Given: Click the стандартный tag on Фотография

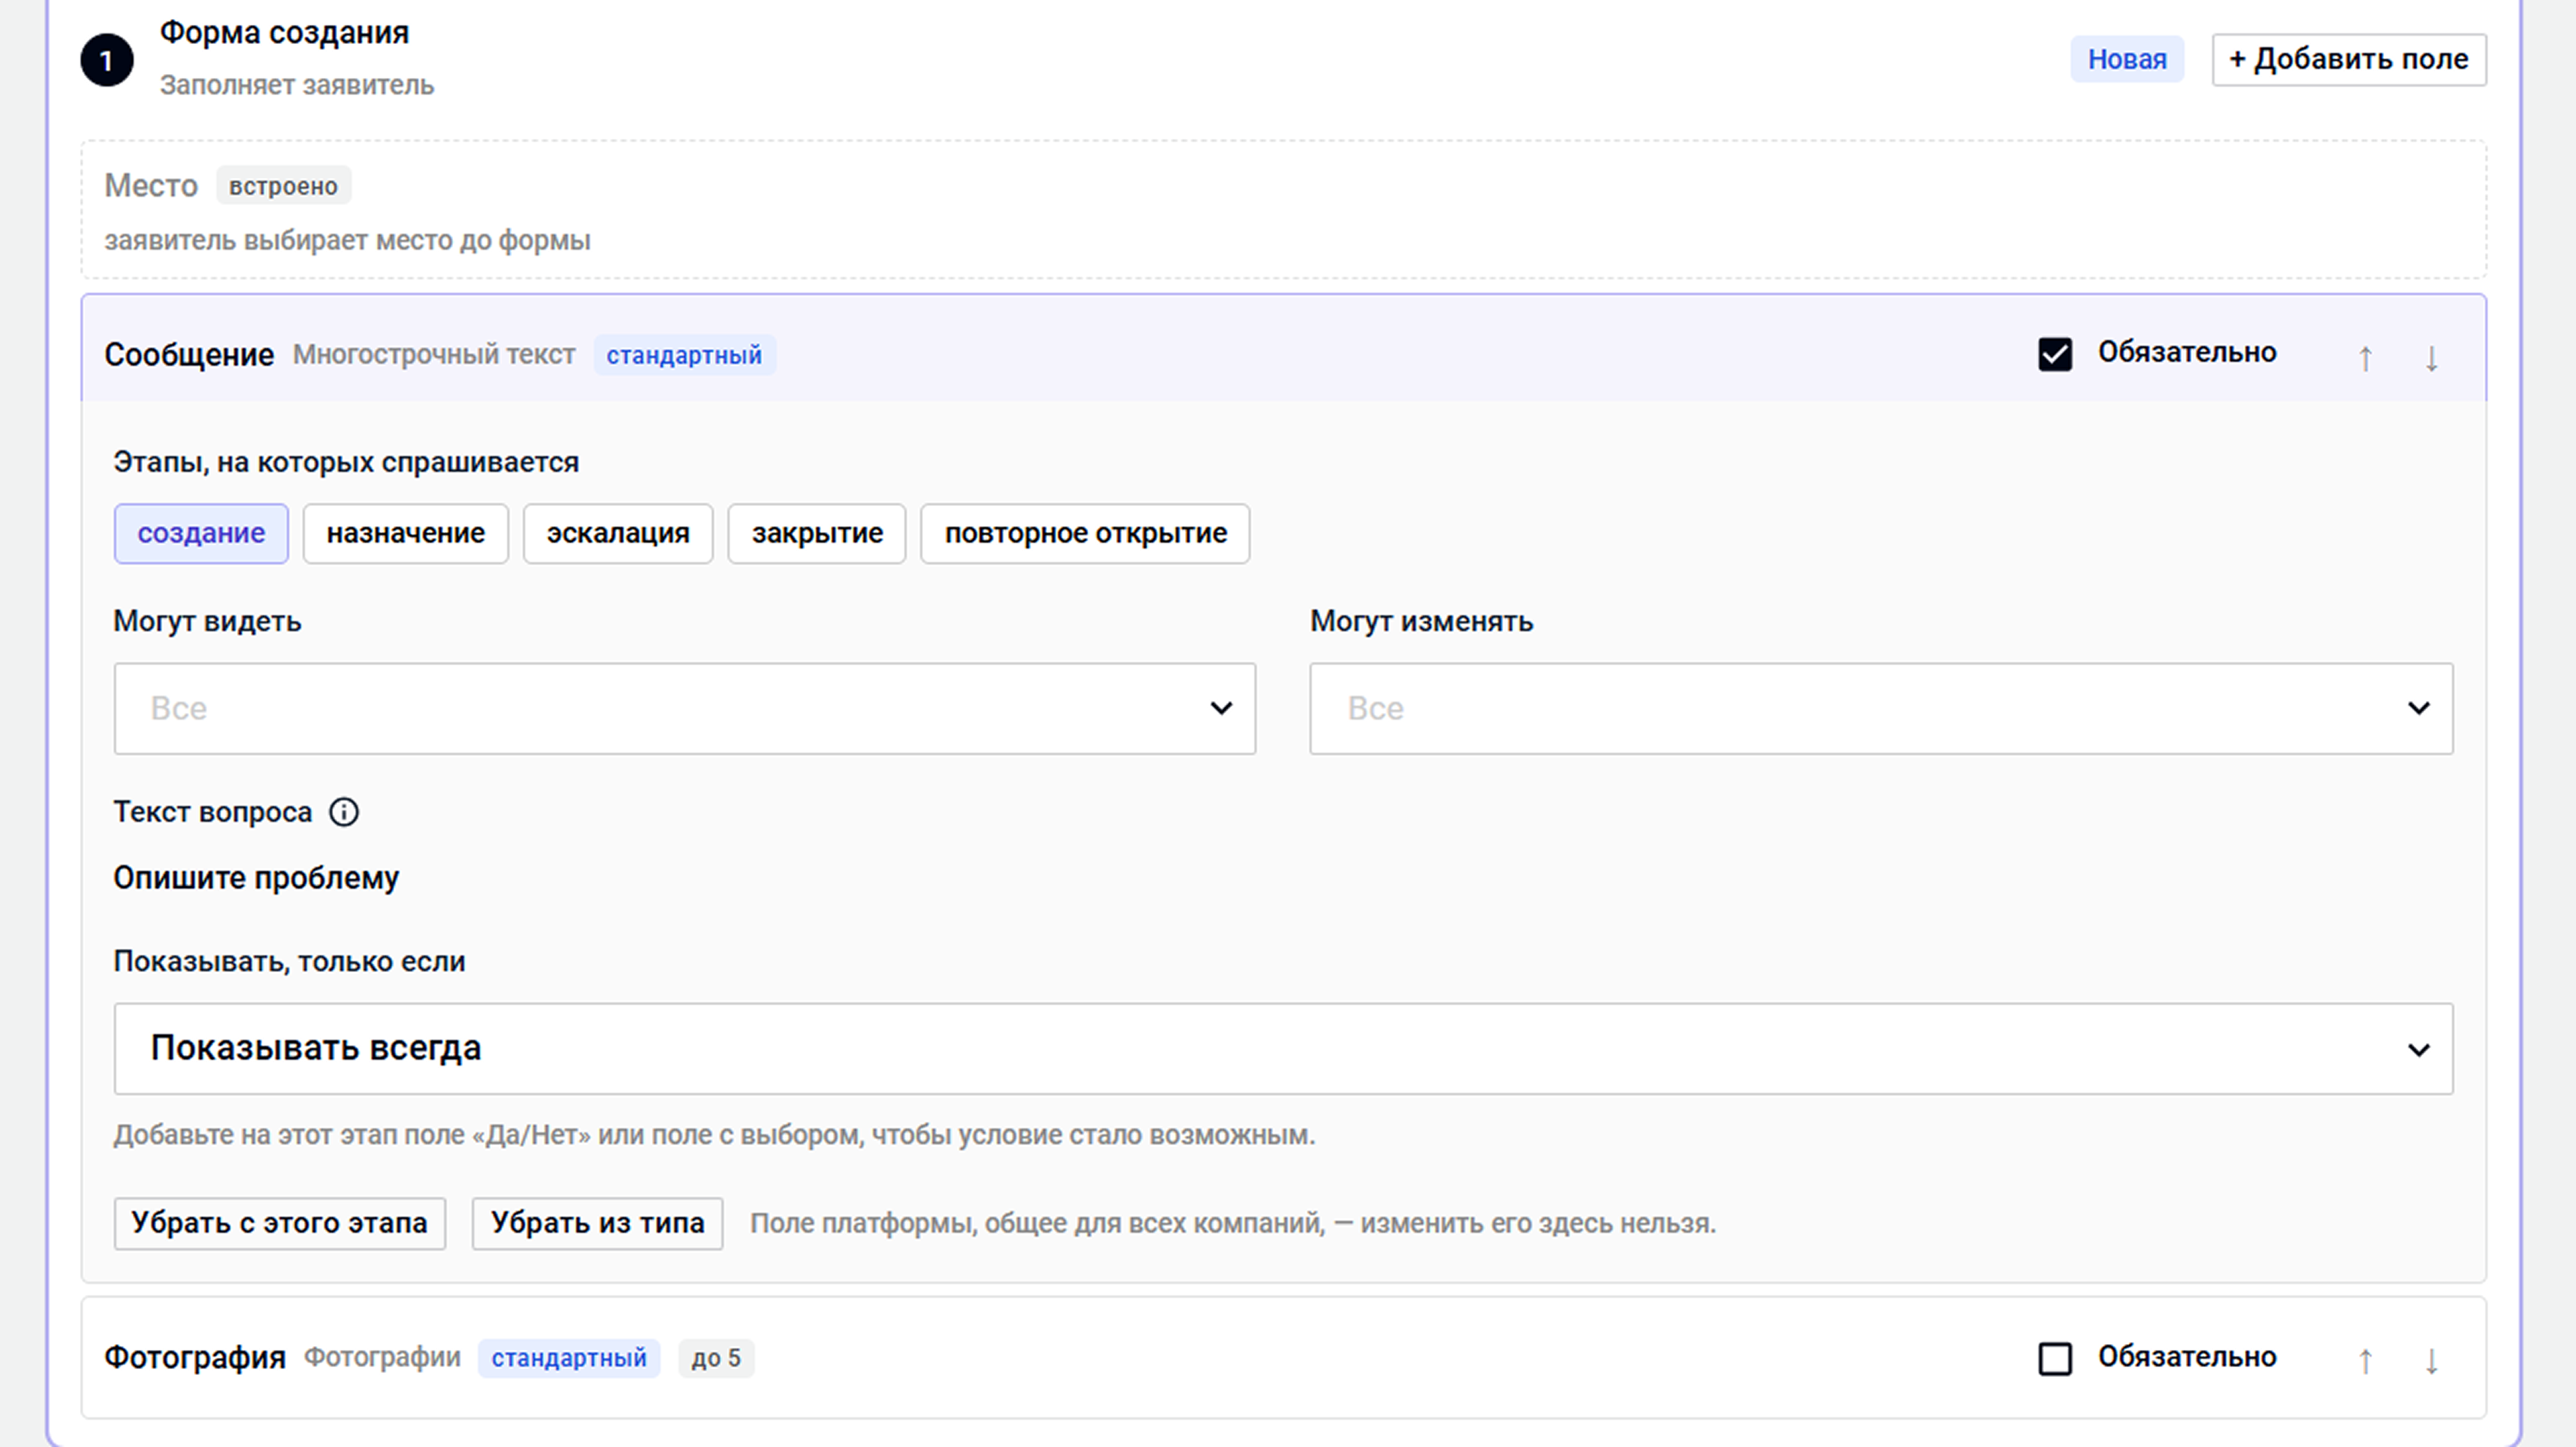Looking at the screenshot, I should [x=569, y=1358].
